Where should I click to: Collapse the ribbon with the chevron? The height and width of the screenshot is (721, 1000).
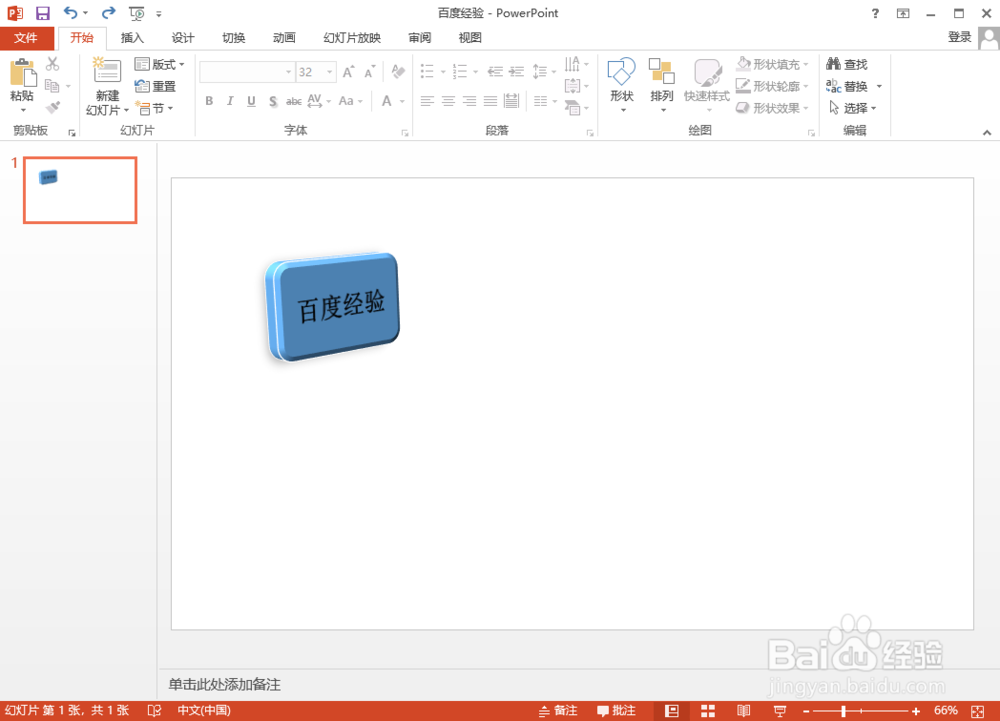point(987,133)
